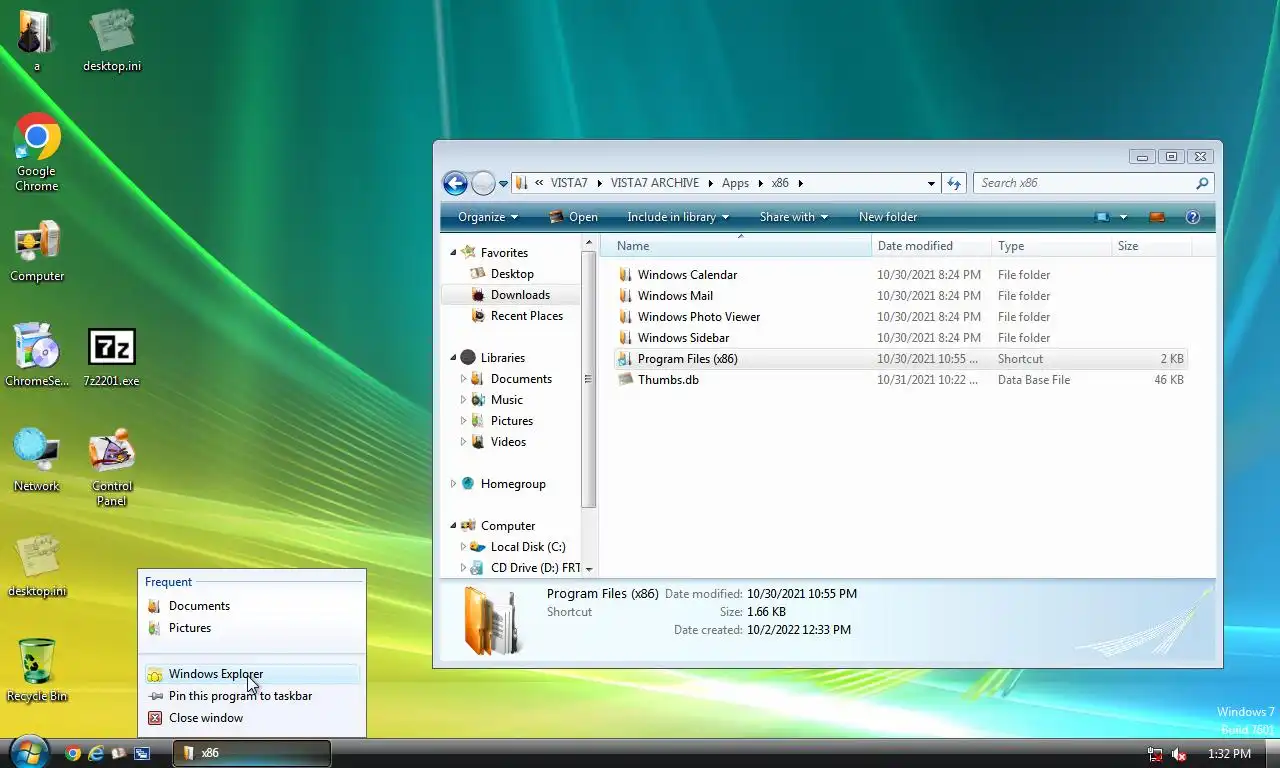
Task: Sort by the Type column header
Action: point(1052,246)
